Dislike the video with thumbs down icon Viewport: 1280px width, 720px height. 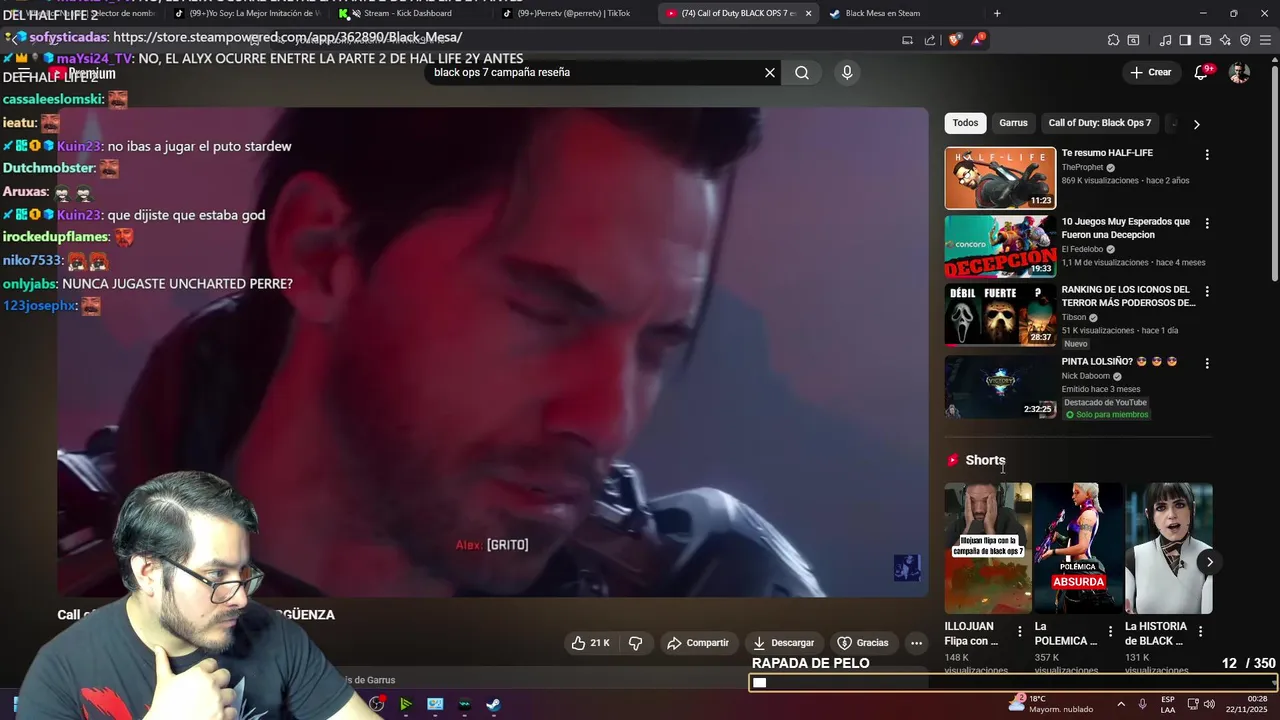click(635, 643)
